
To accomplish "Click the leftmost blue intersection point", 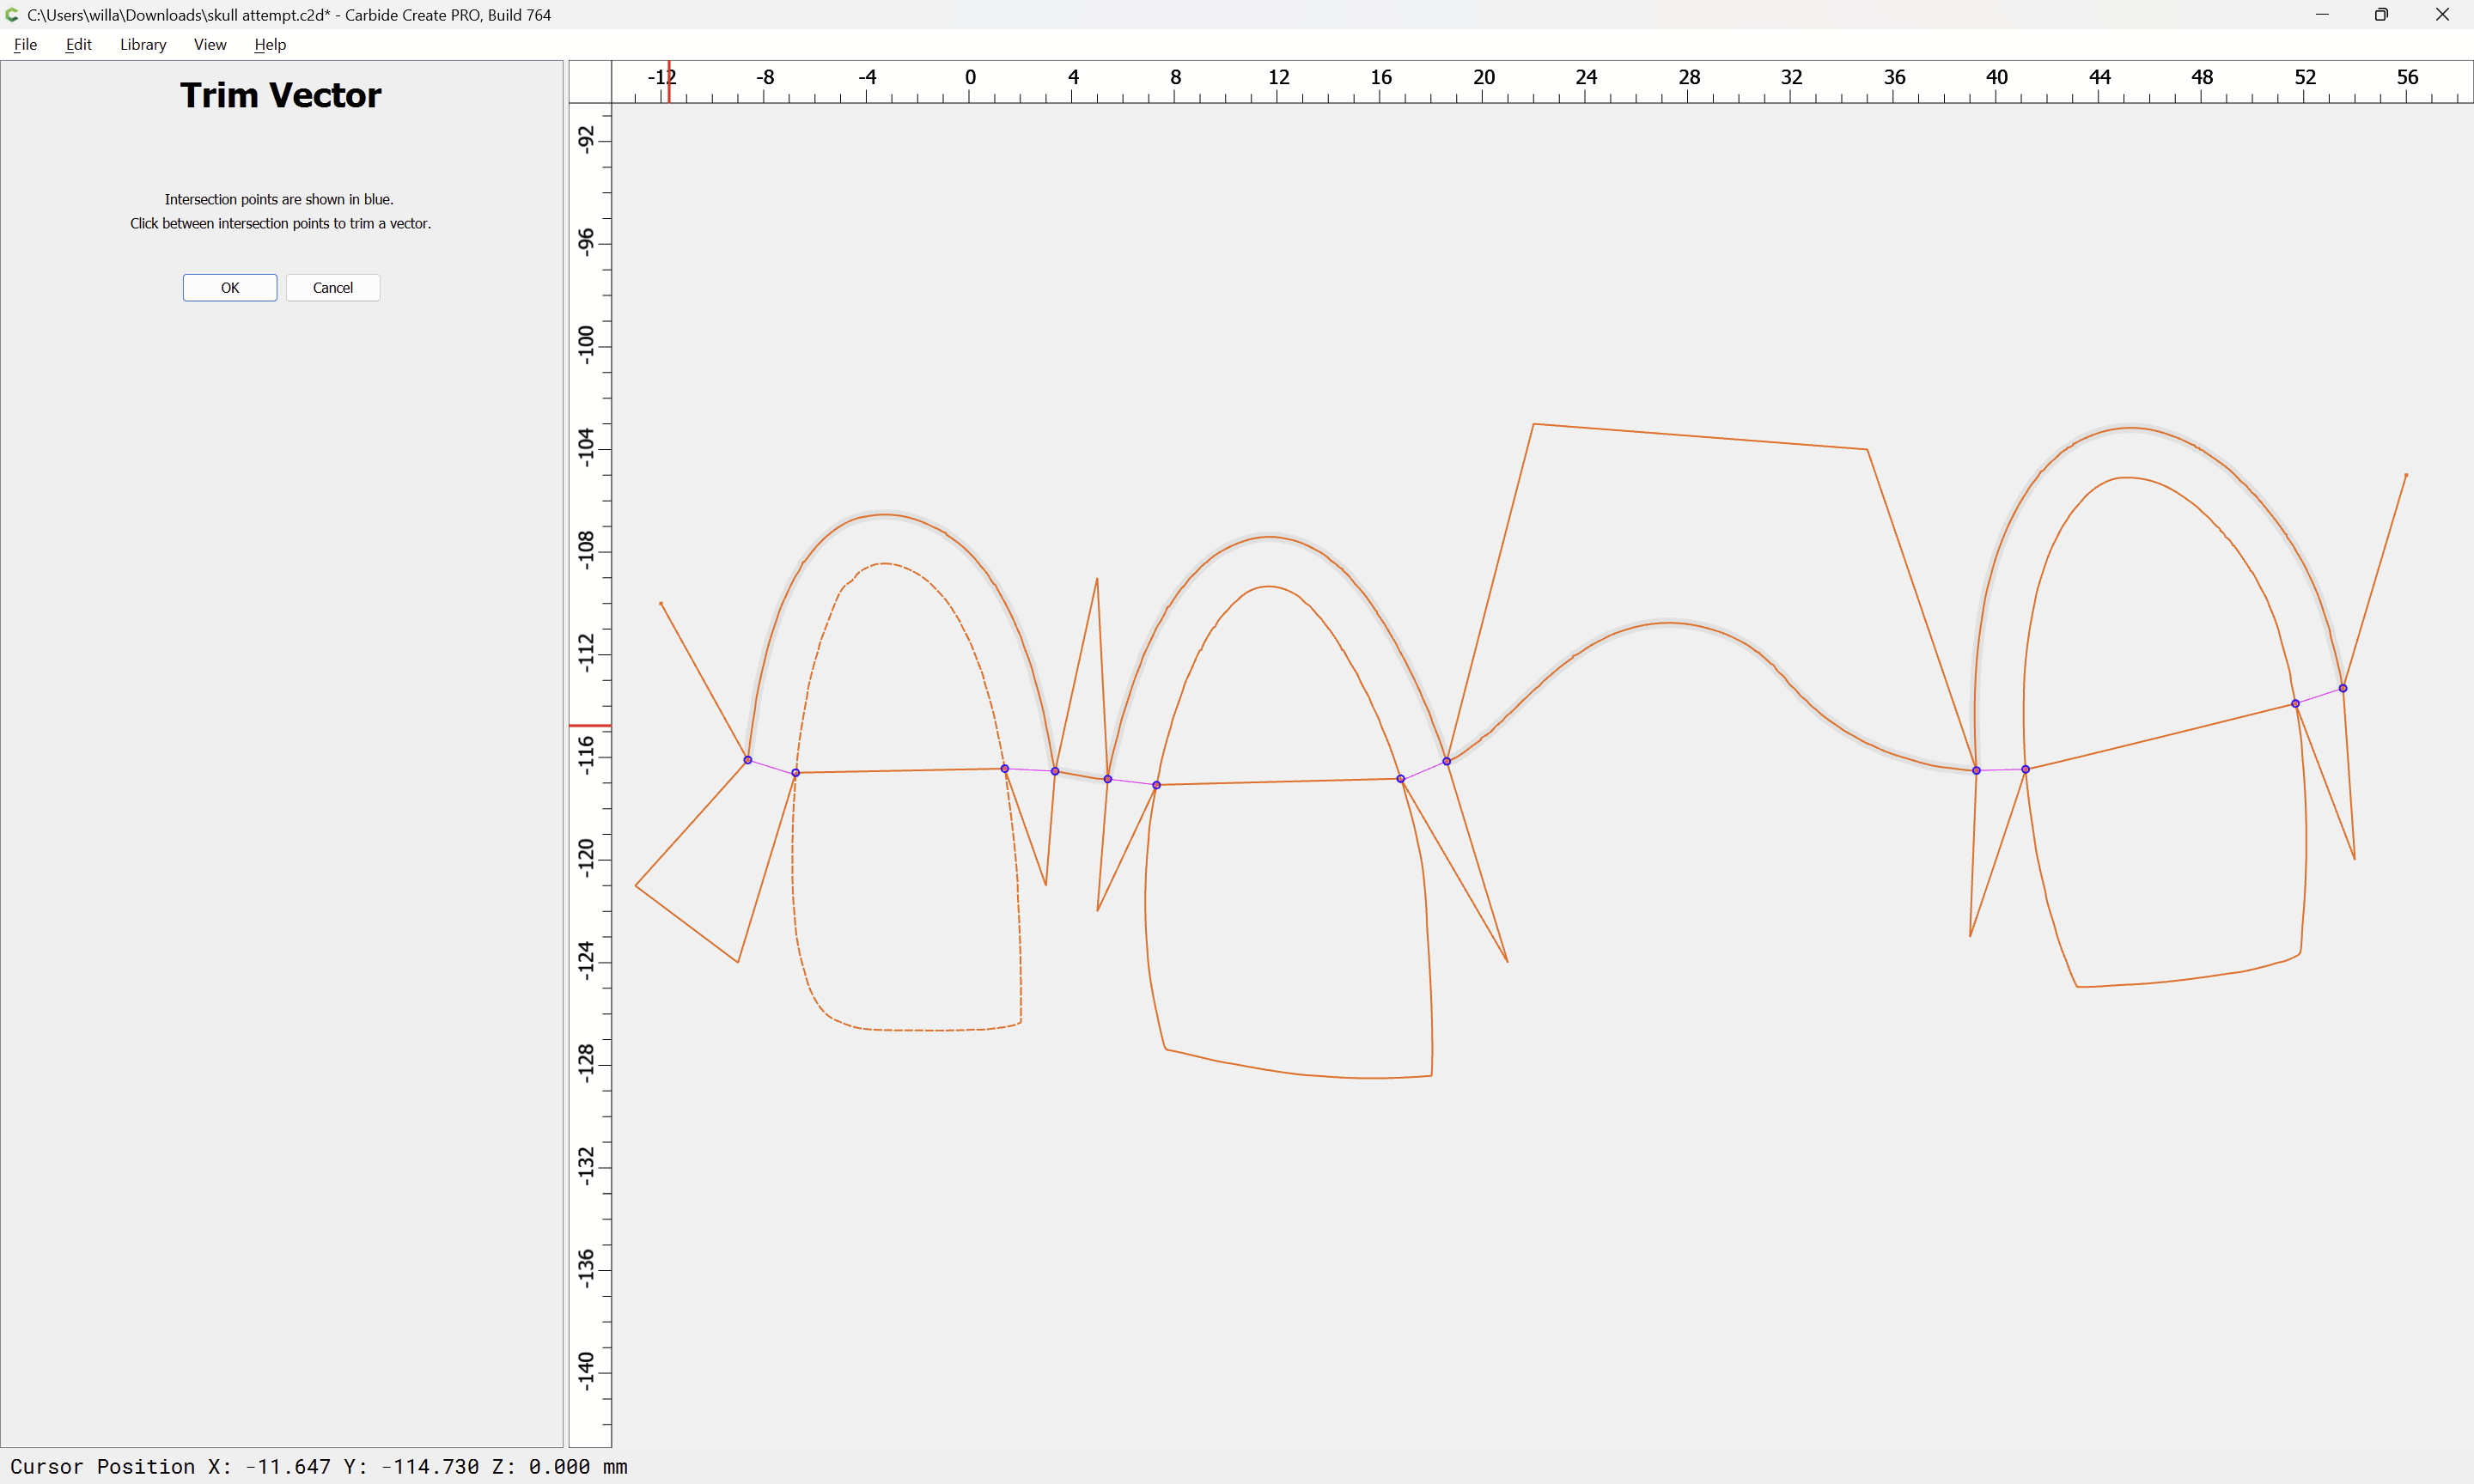I will [x=748, y=760].
